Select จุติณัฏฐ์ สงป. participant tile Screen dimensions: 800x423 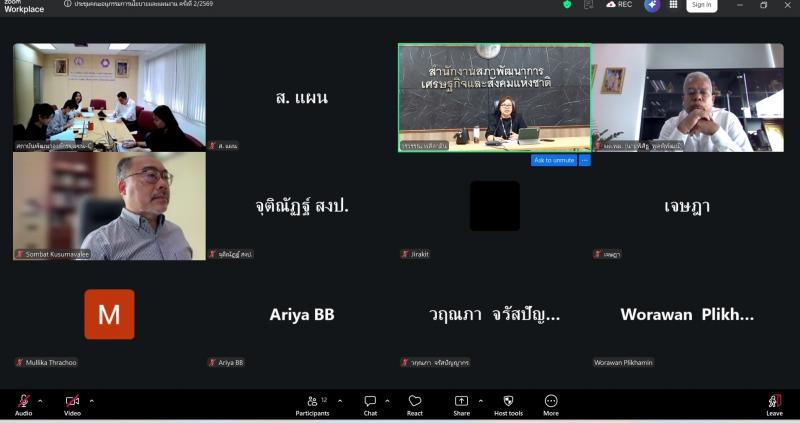click(x=302, y=206)
